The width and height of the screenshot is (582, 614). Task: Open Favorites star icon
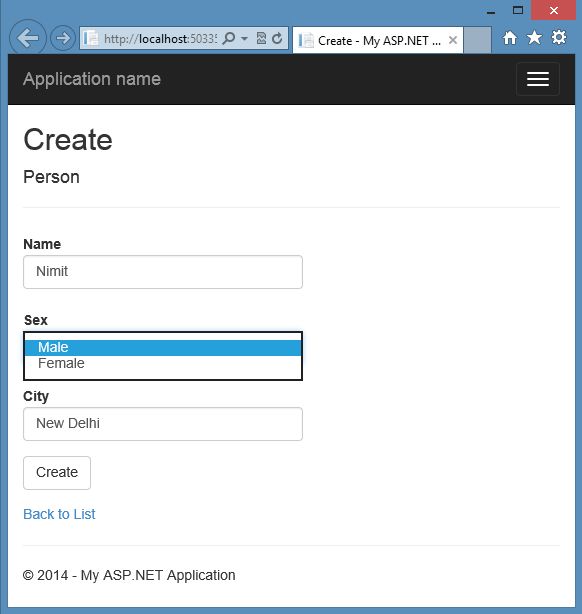coord(534,38)
